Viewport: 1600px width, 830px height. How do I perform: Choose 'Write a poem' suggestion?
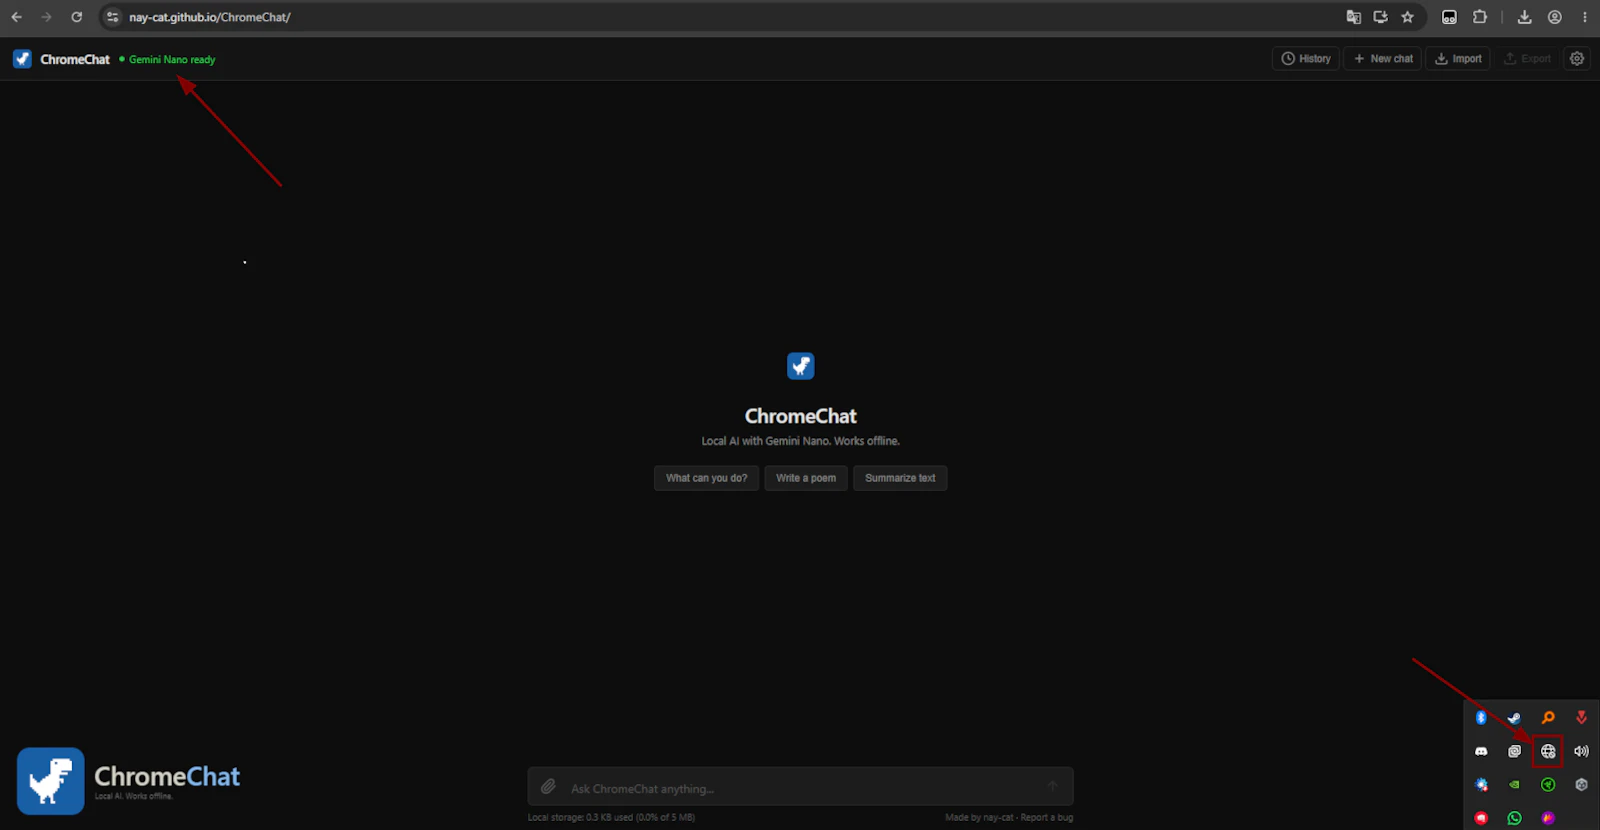point(806,478)
